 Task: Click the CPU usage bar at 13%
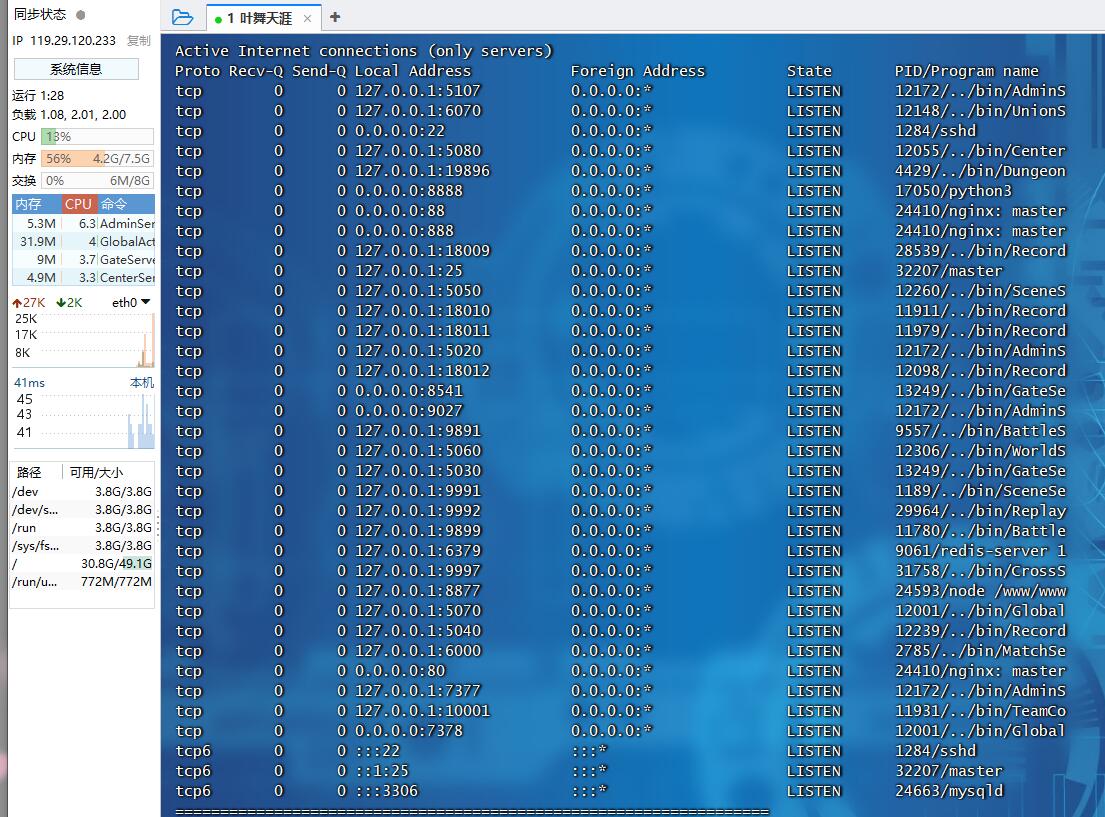97,137
